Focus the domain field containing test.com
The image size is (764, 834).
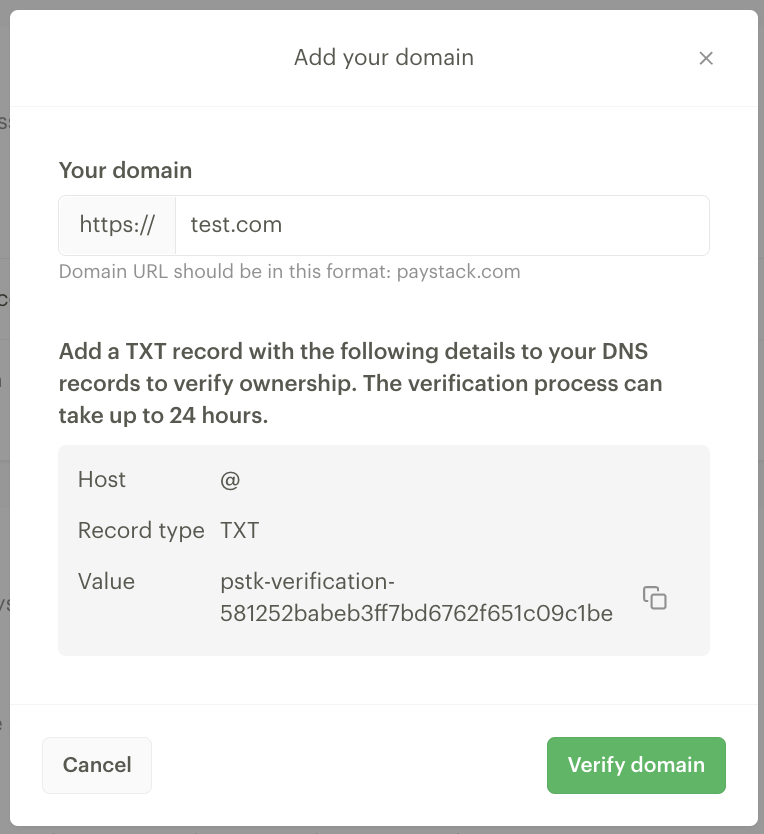(442, 225)
